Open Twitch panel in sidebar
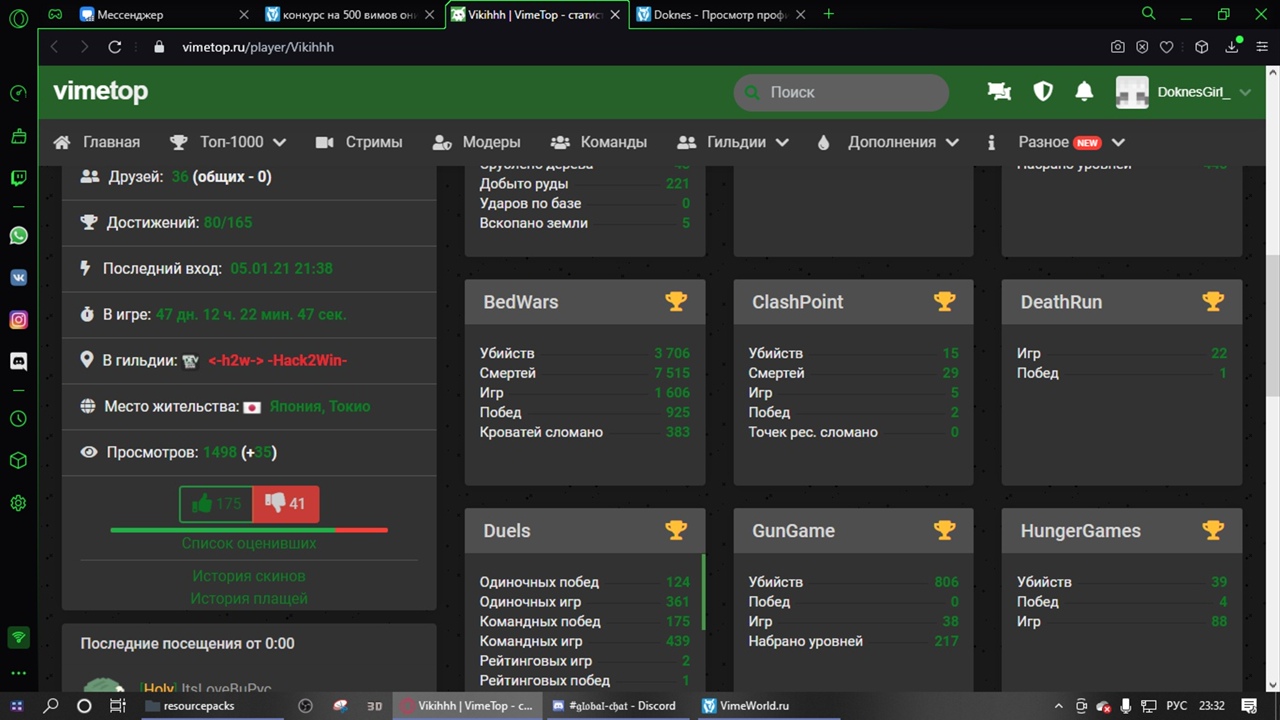 click(x=18, y=178)
